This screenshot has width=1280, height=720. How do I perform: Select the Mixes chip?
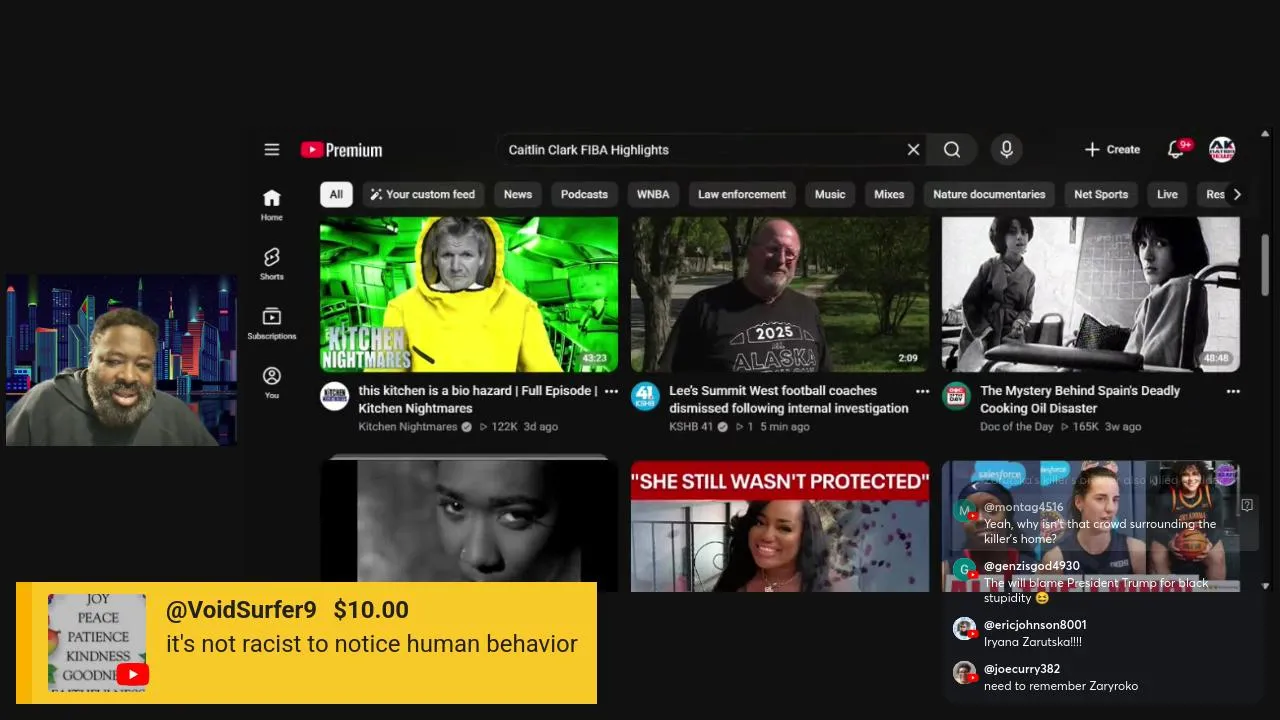889,194
